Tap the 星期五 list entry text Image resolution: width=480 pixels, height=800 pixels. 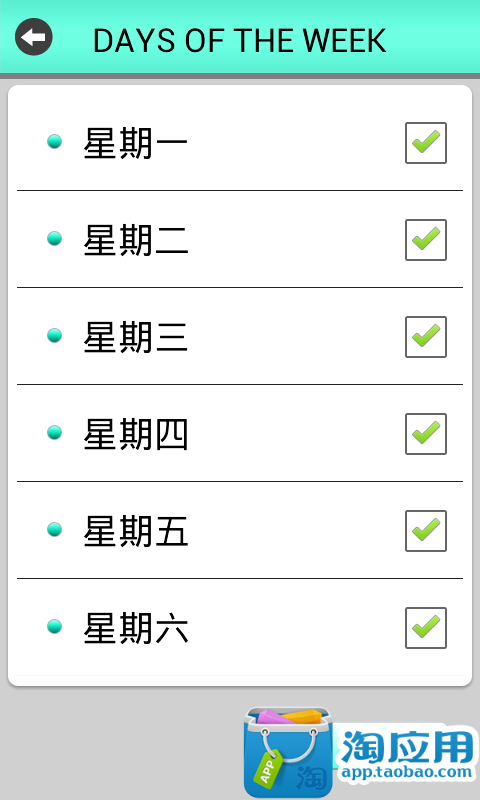pyautogui.click(x=136, y=531)
